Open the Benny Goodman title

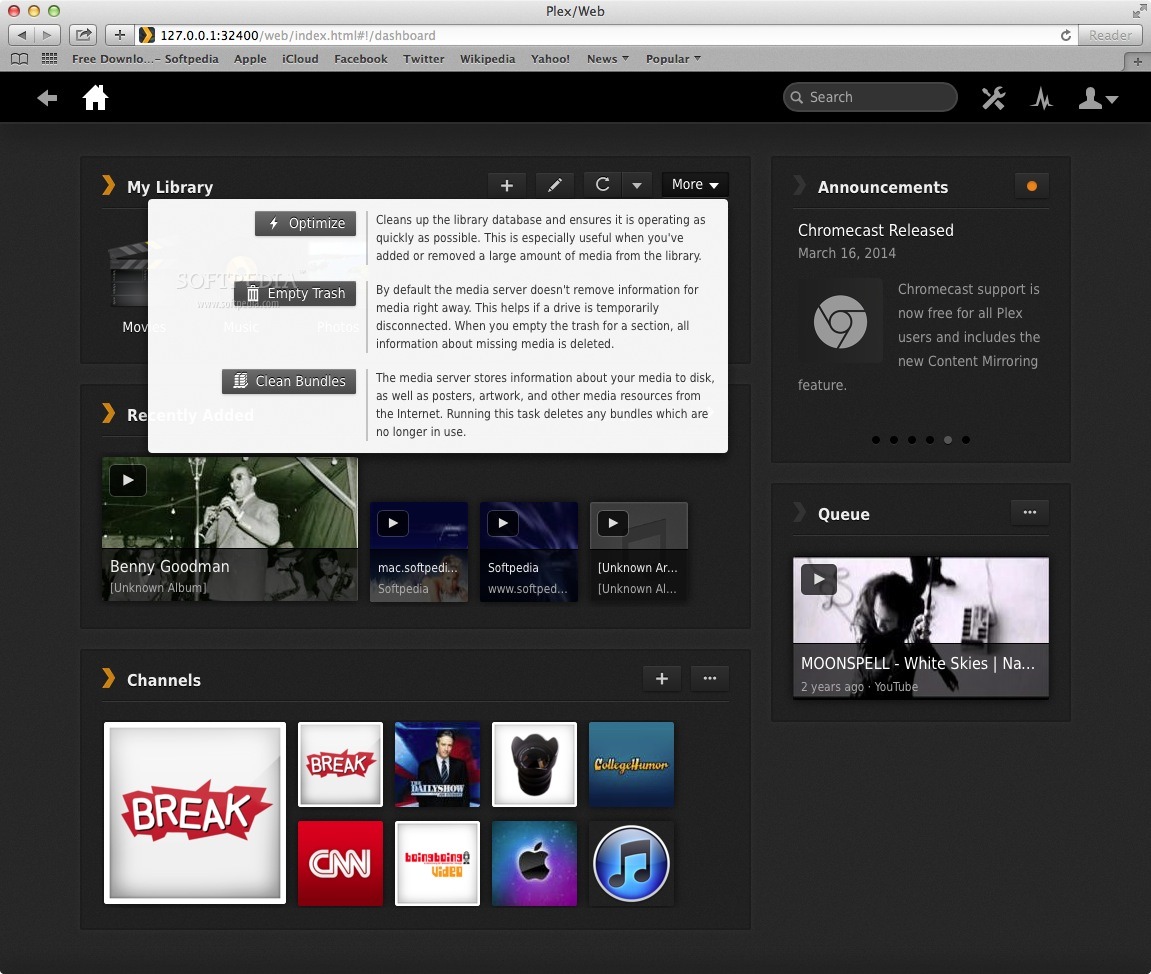[x=170, y=567]
